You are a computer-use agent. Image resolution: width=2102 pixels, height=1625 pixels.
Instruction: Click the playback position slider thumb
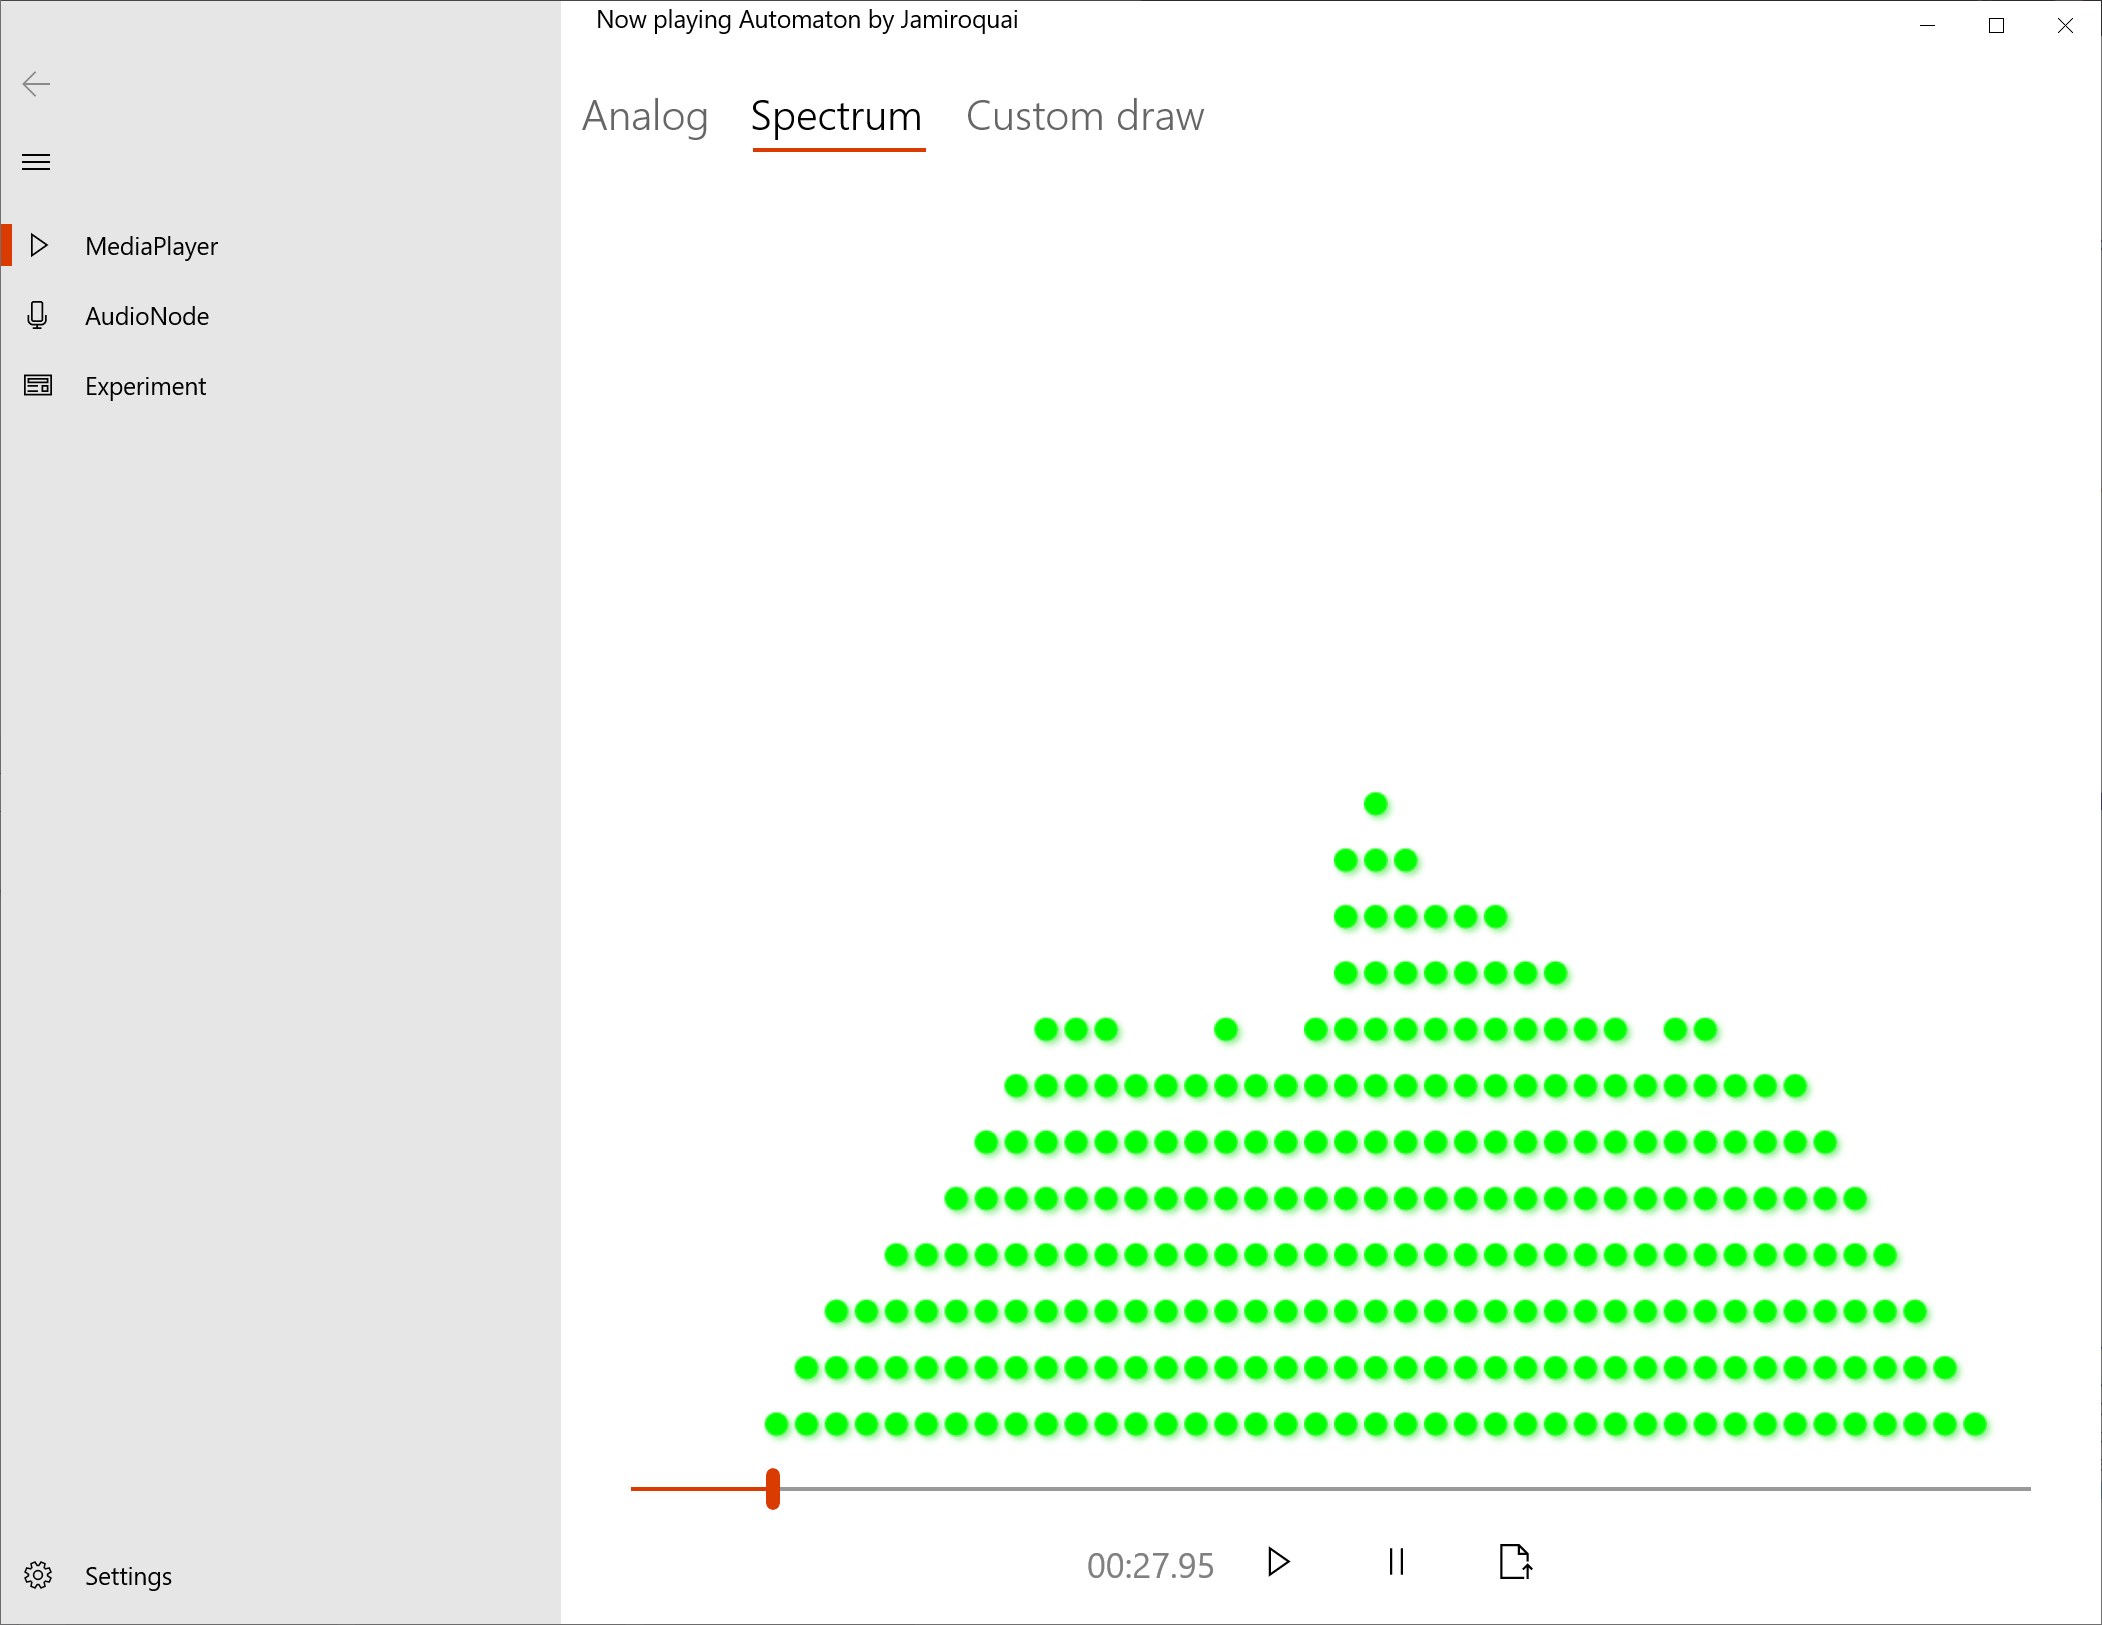[772, 1488]
